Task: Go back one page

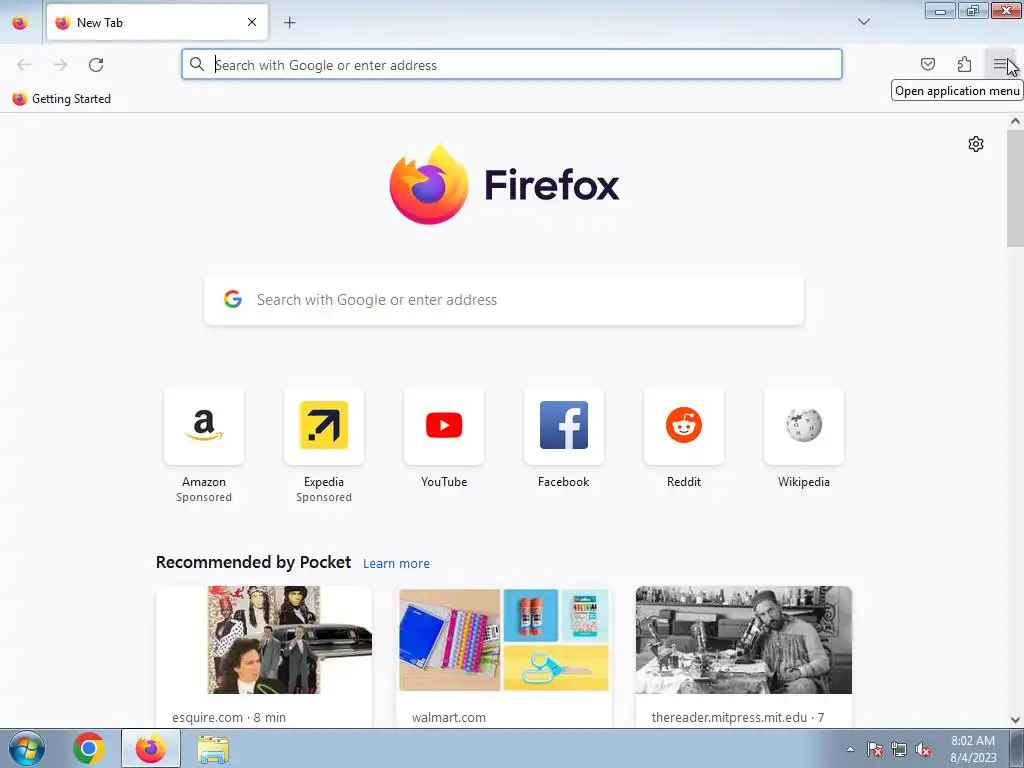Action: (x=24, y=65)
